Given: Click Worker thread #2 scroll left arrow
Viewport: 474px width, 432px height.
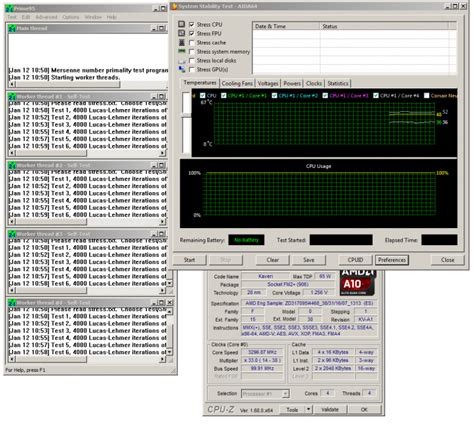Looking at the screenshot, I should pyautogui.click(x=12, y=222).
